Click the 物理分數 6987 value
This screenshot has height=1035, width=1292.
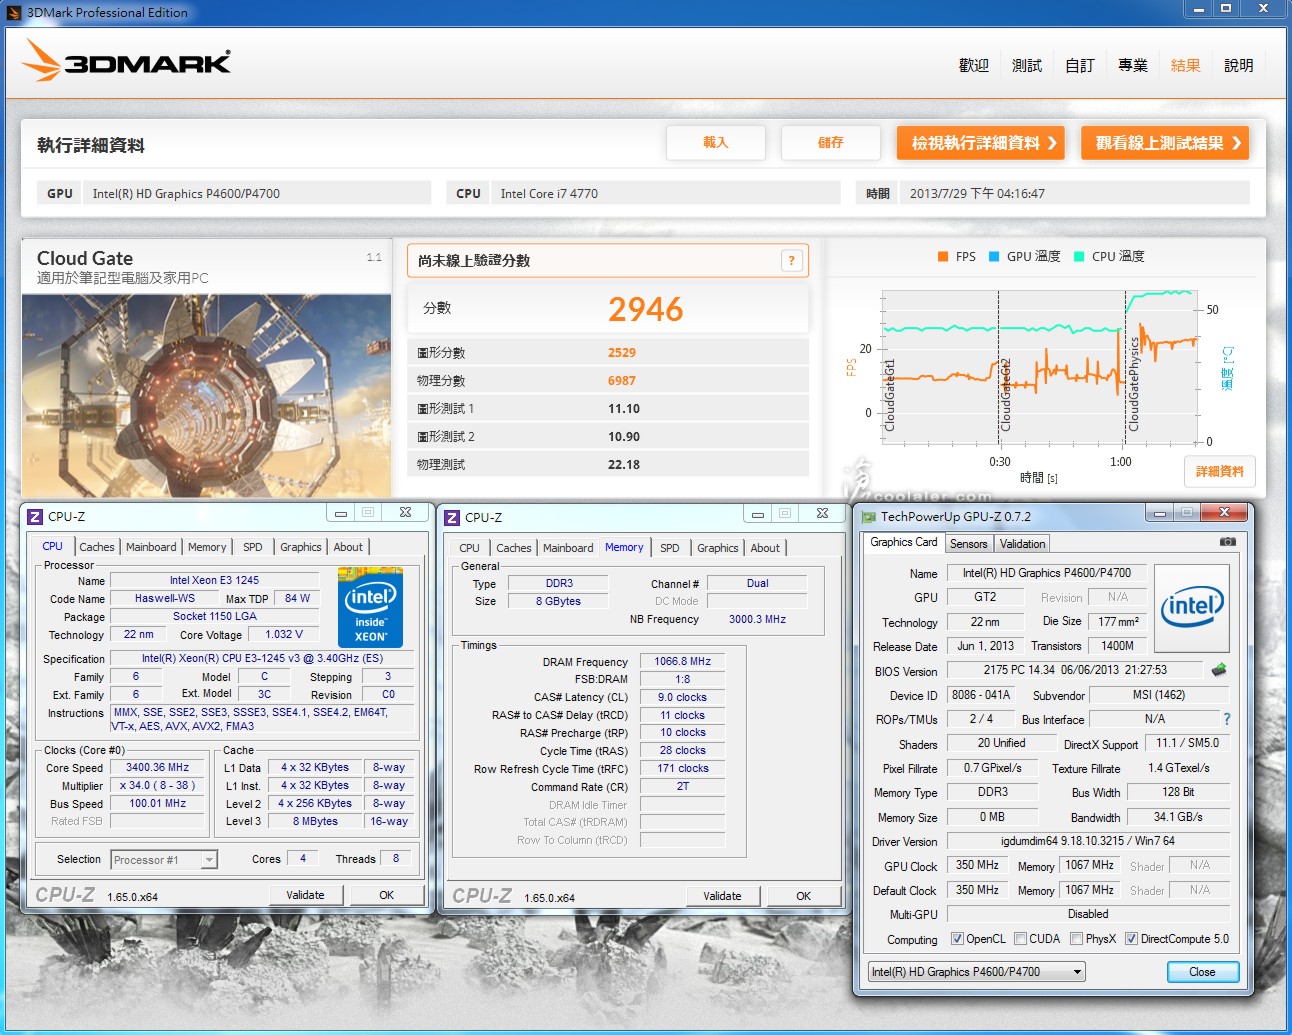pos(622,381)
